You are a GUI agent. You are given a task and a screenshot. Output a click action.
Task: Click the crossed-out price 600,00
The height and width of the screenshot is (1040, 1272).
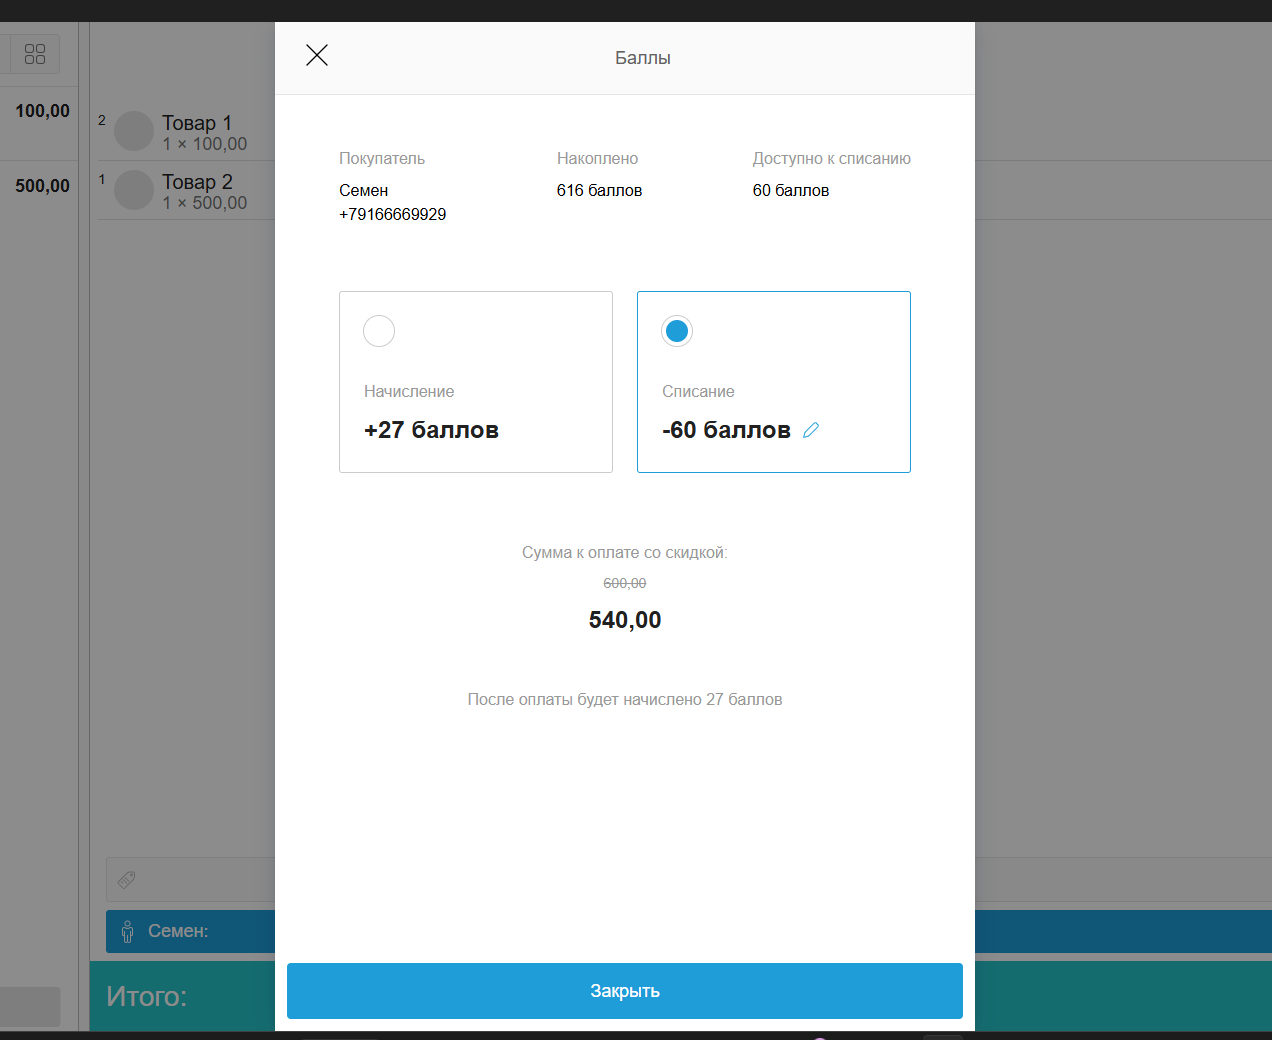(x=625, y=583)
